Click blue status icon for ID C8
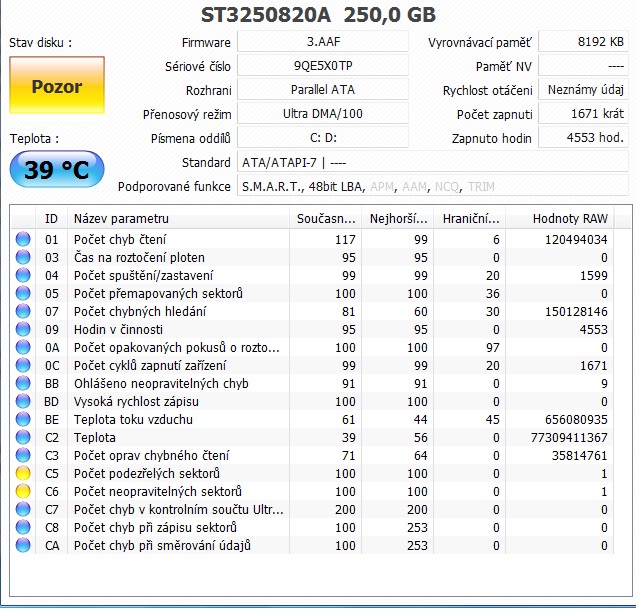Viewport: 640px width, 609px height. [x=23, y=527]
